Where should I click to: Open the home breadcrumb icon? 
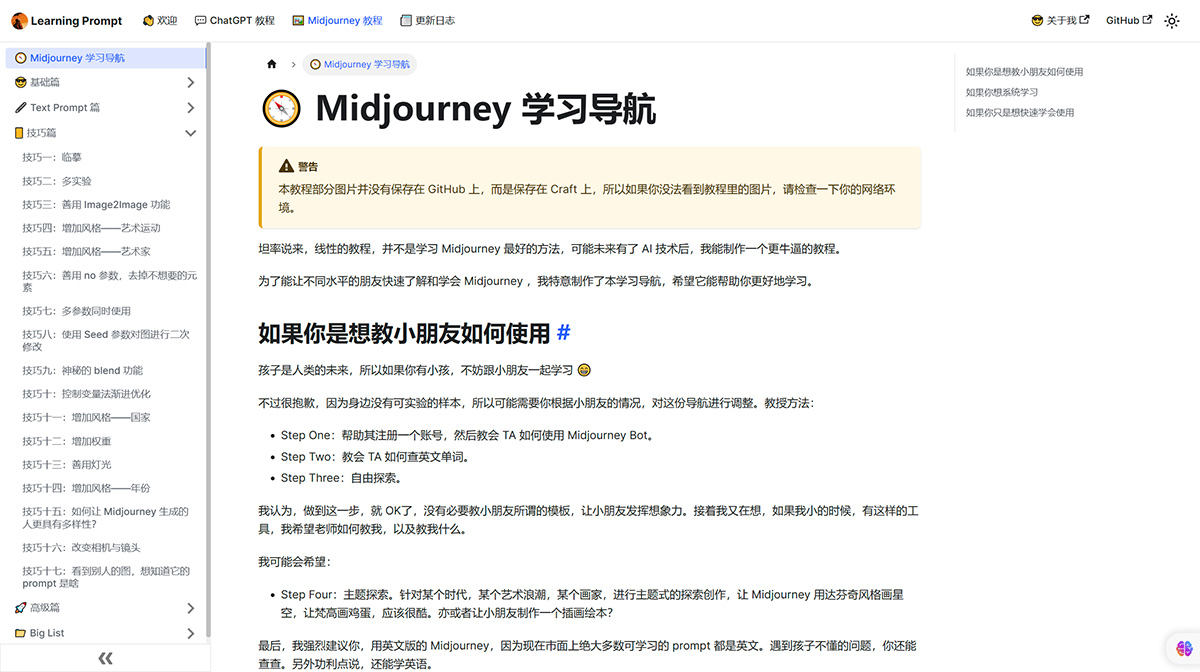[271, 63]
